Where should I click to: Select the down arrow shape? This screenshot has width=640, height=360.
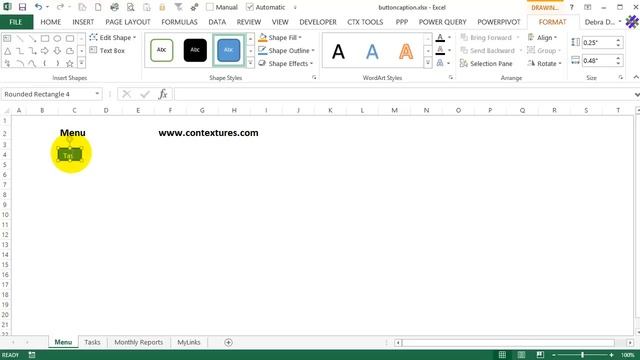[57, 51]
